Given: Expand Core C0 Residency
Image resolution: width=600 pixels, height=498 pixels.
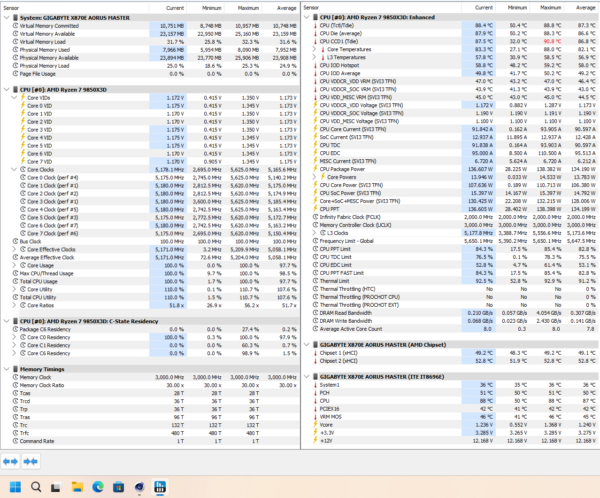Looking at the screenshot, I should [x=14, y=337].
